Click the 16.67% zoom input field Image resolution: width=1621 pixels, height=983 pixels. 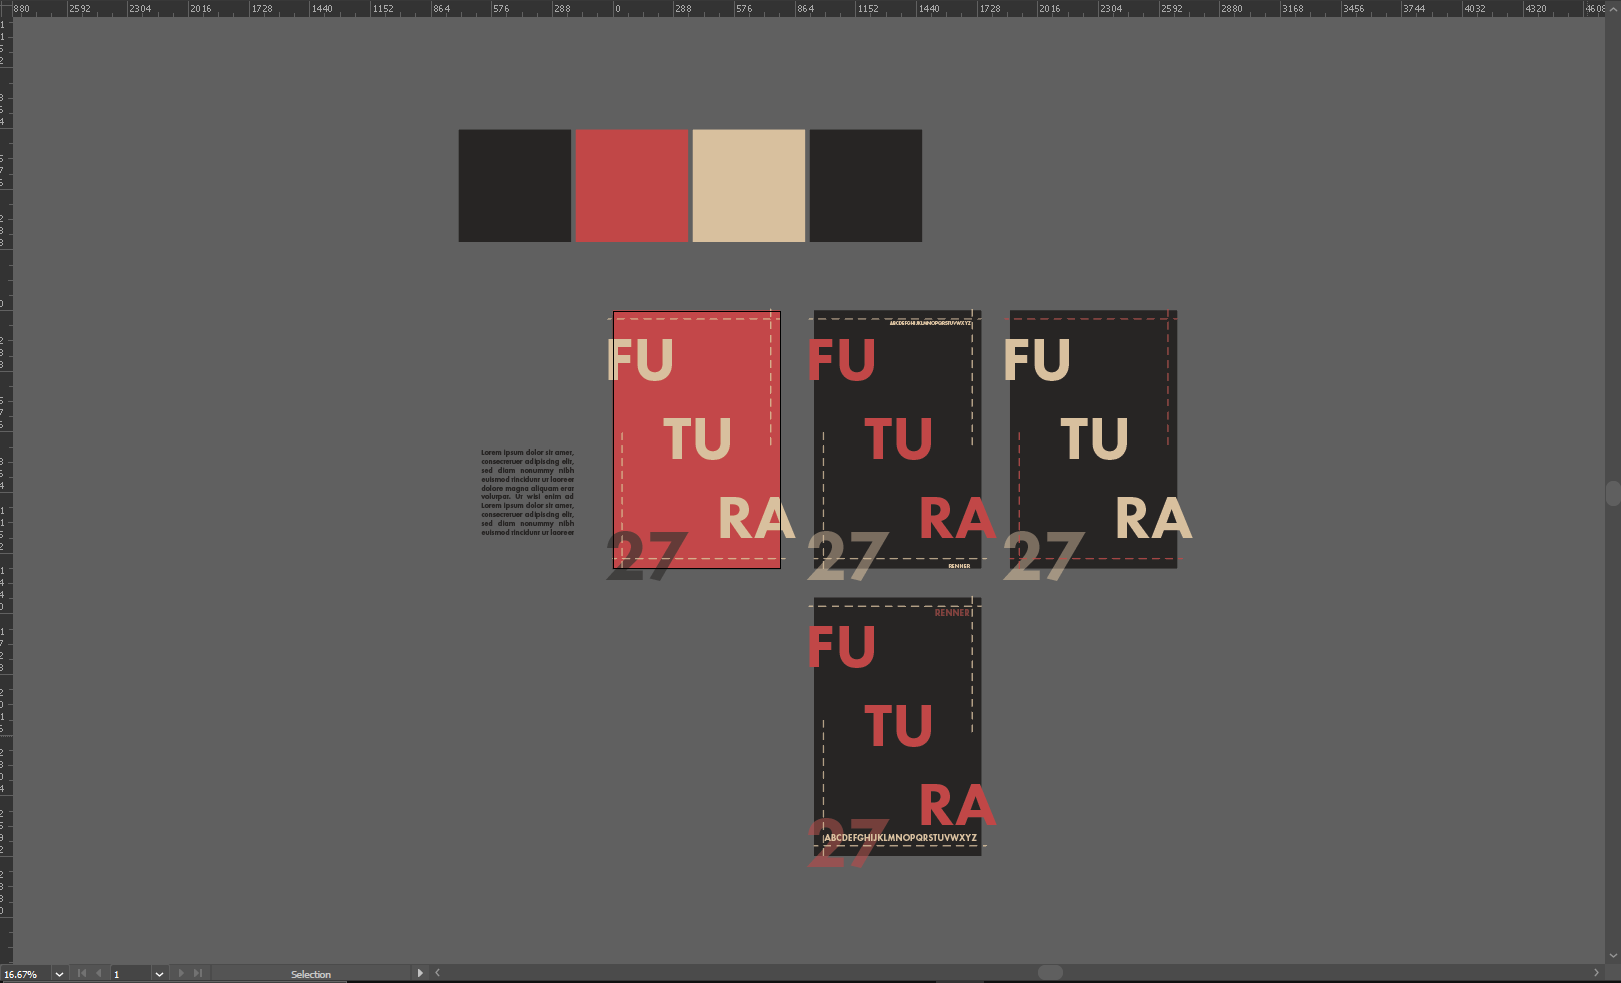pos(26,974)
